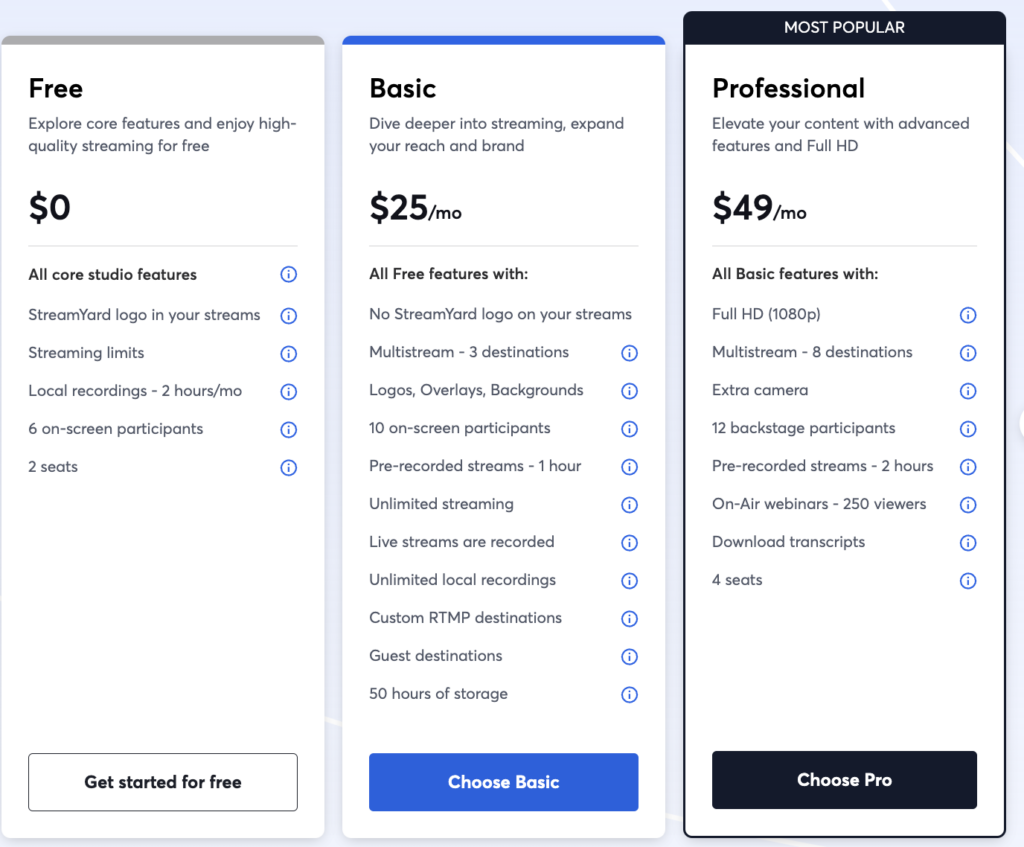Click info icon next to Custom RTMP destinations
Viewport: 1024px width, 847px height.
(x=629, y=618)
